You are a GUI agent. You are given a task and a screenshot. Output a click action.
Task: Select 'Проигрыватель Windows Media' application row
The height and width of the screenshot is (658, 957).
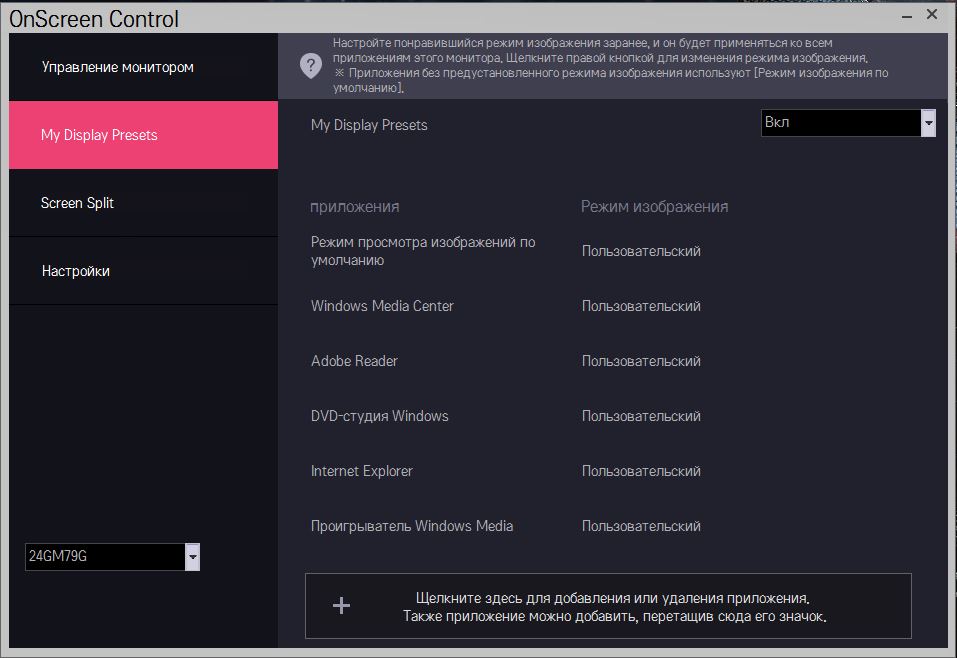click(412, 526)
